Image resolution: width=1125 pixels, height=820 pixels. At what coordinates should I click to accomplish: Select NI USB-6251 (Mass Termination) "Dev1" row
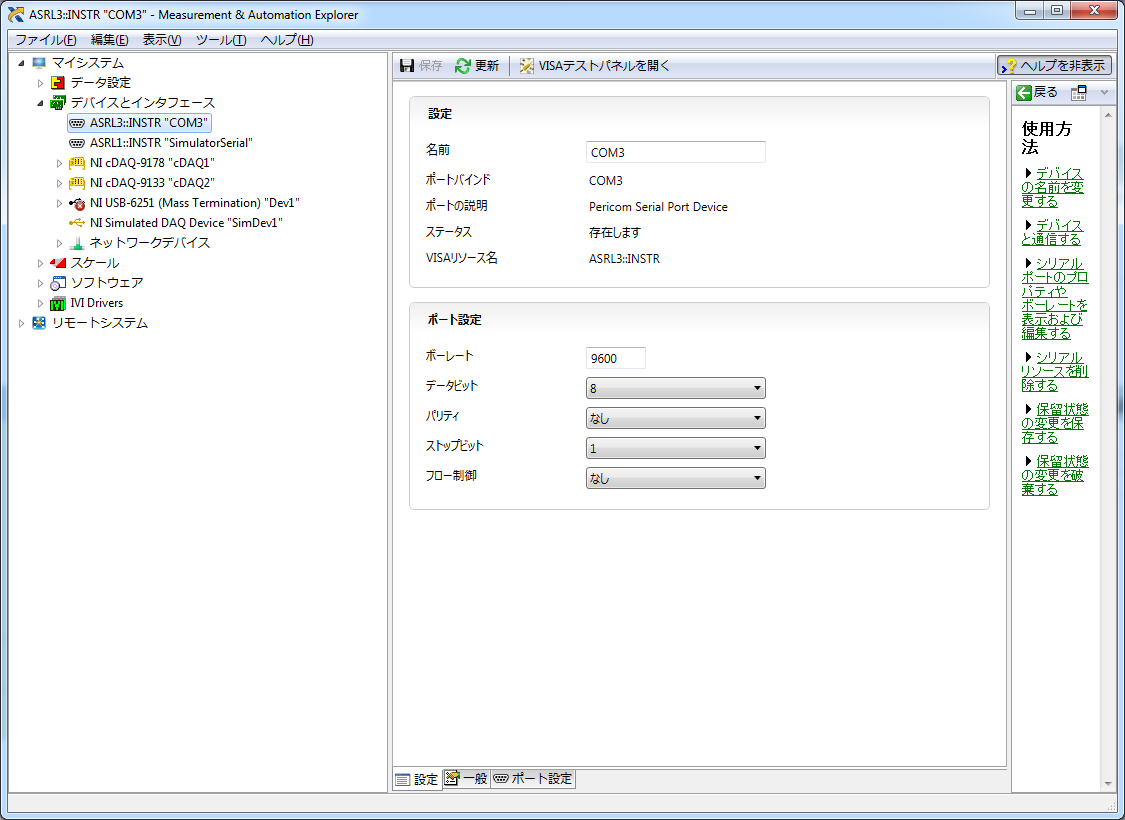click(x=184, y=203)
